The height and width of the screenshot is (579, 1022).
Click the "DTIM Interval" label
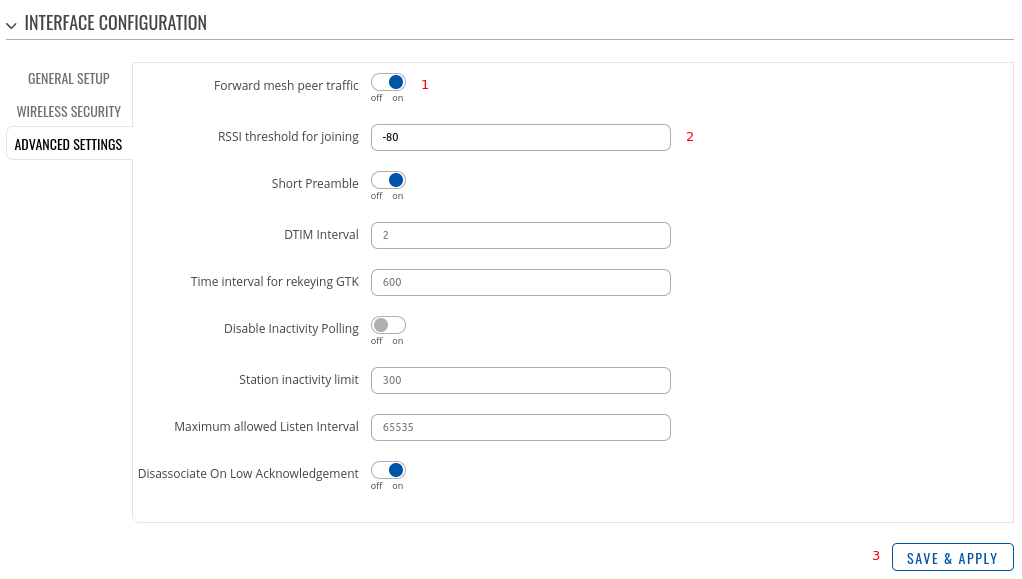321,234
